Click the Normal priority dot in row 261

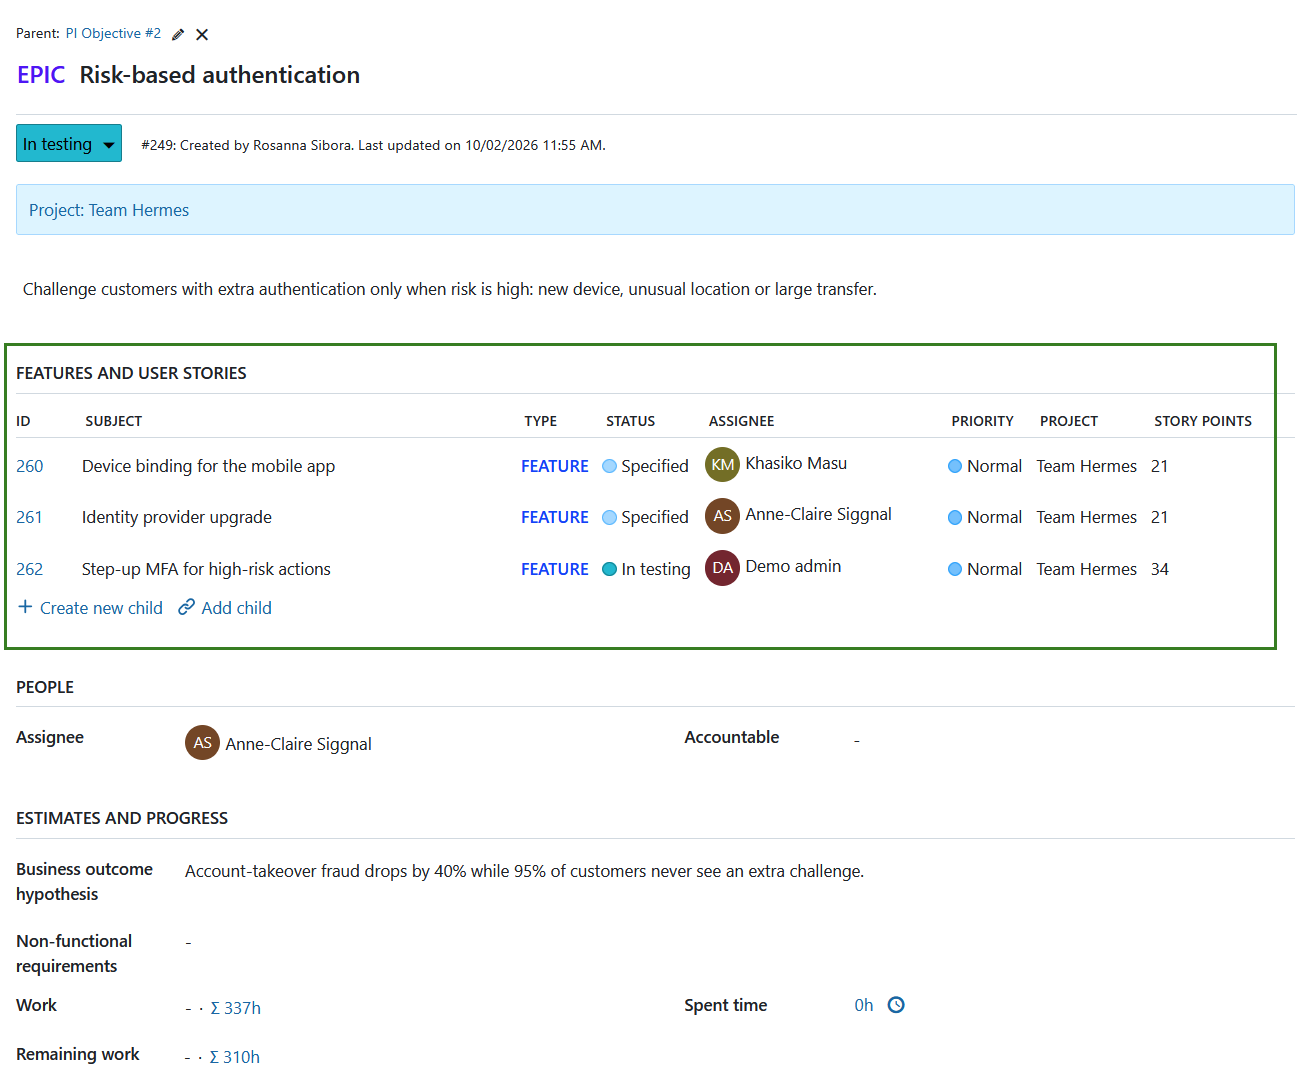point(955,517)
